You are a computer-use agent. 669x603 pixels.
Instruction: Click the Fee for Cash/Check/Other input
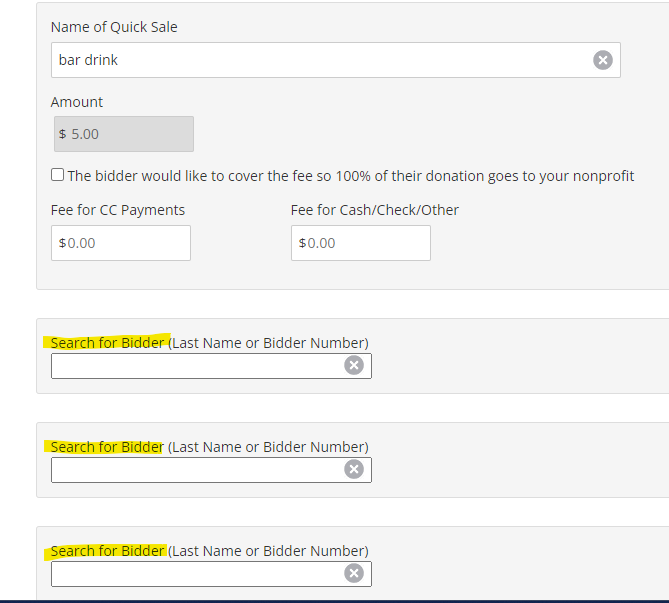click(x=361, y=243)
